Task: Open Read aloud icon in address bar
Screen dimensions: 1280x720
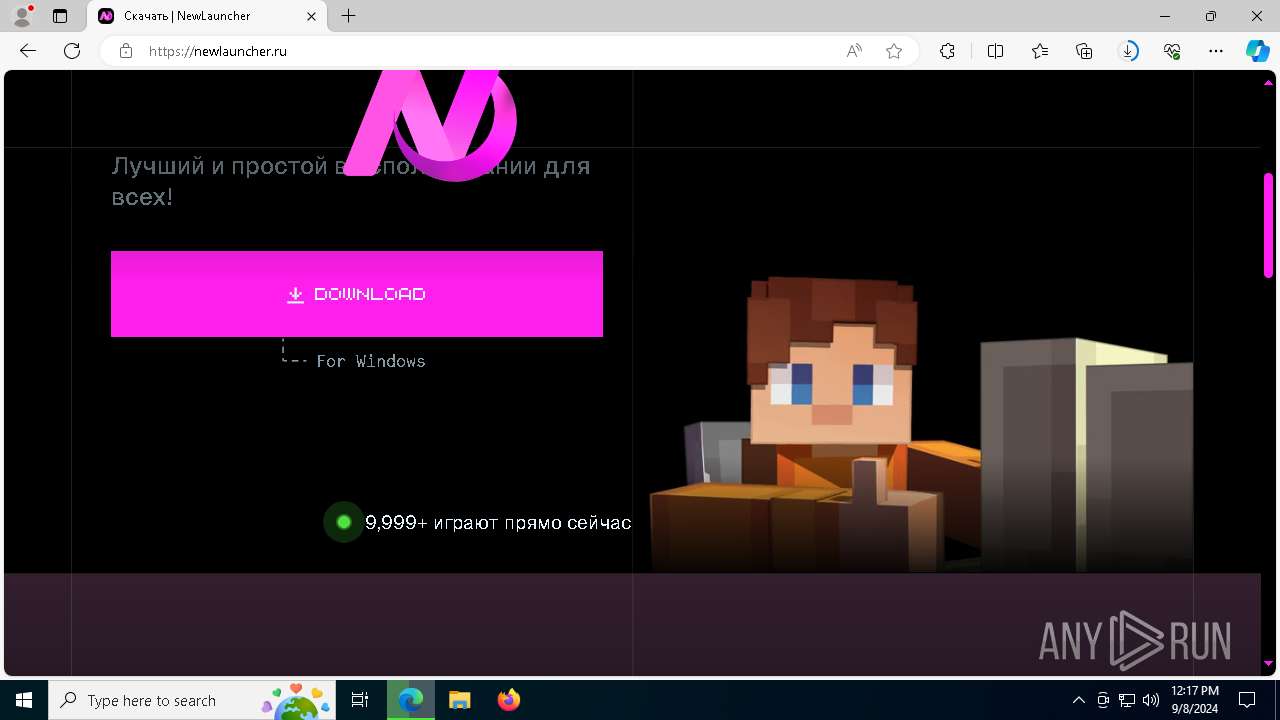Action: pos(854,51)
